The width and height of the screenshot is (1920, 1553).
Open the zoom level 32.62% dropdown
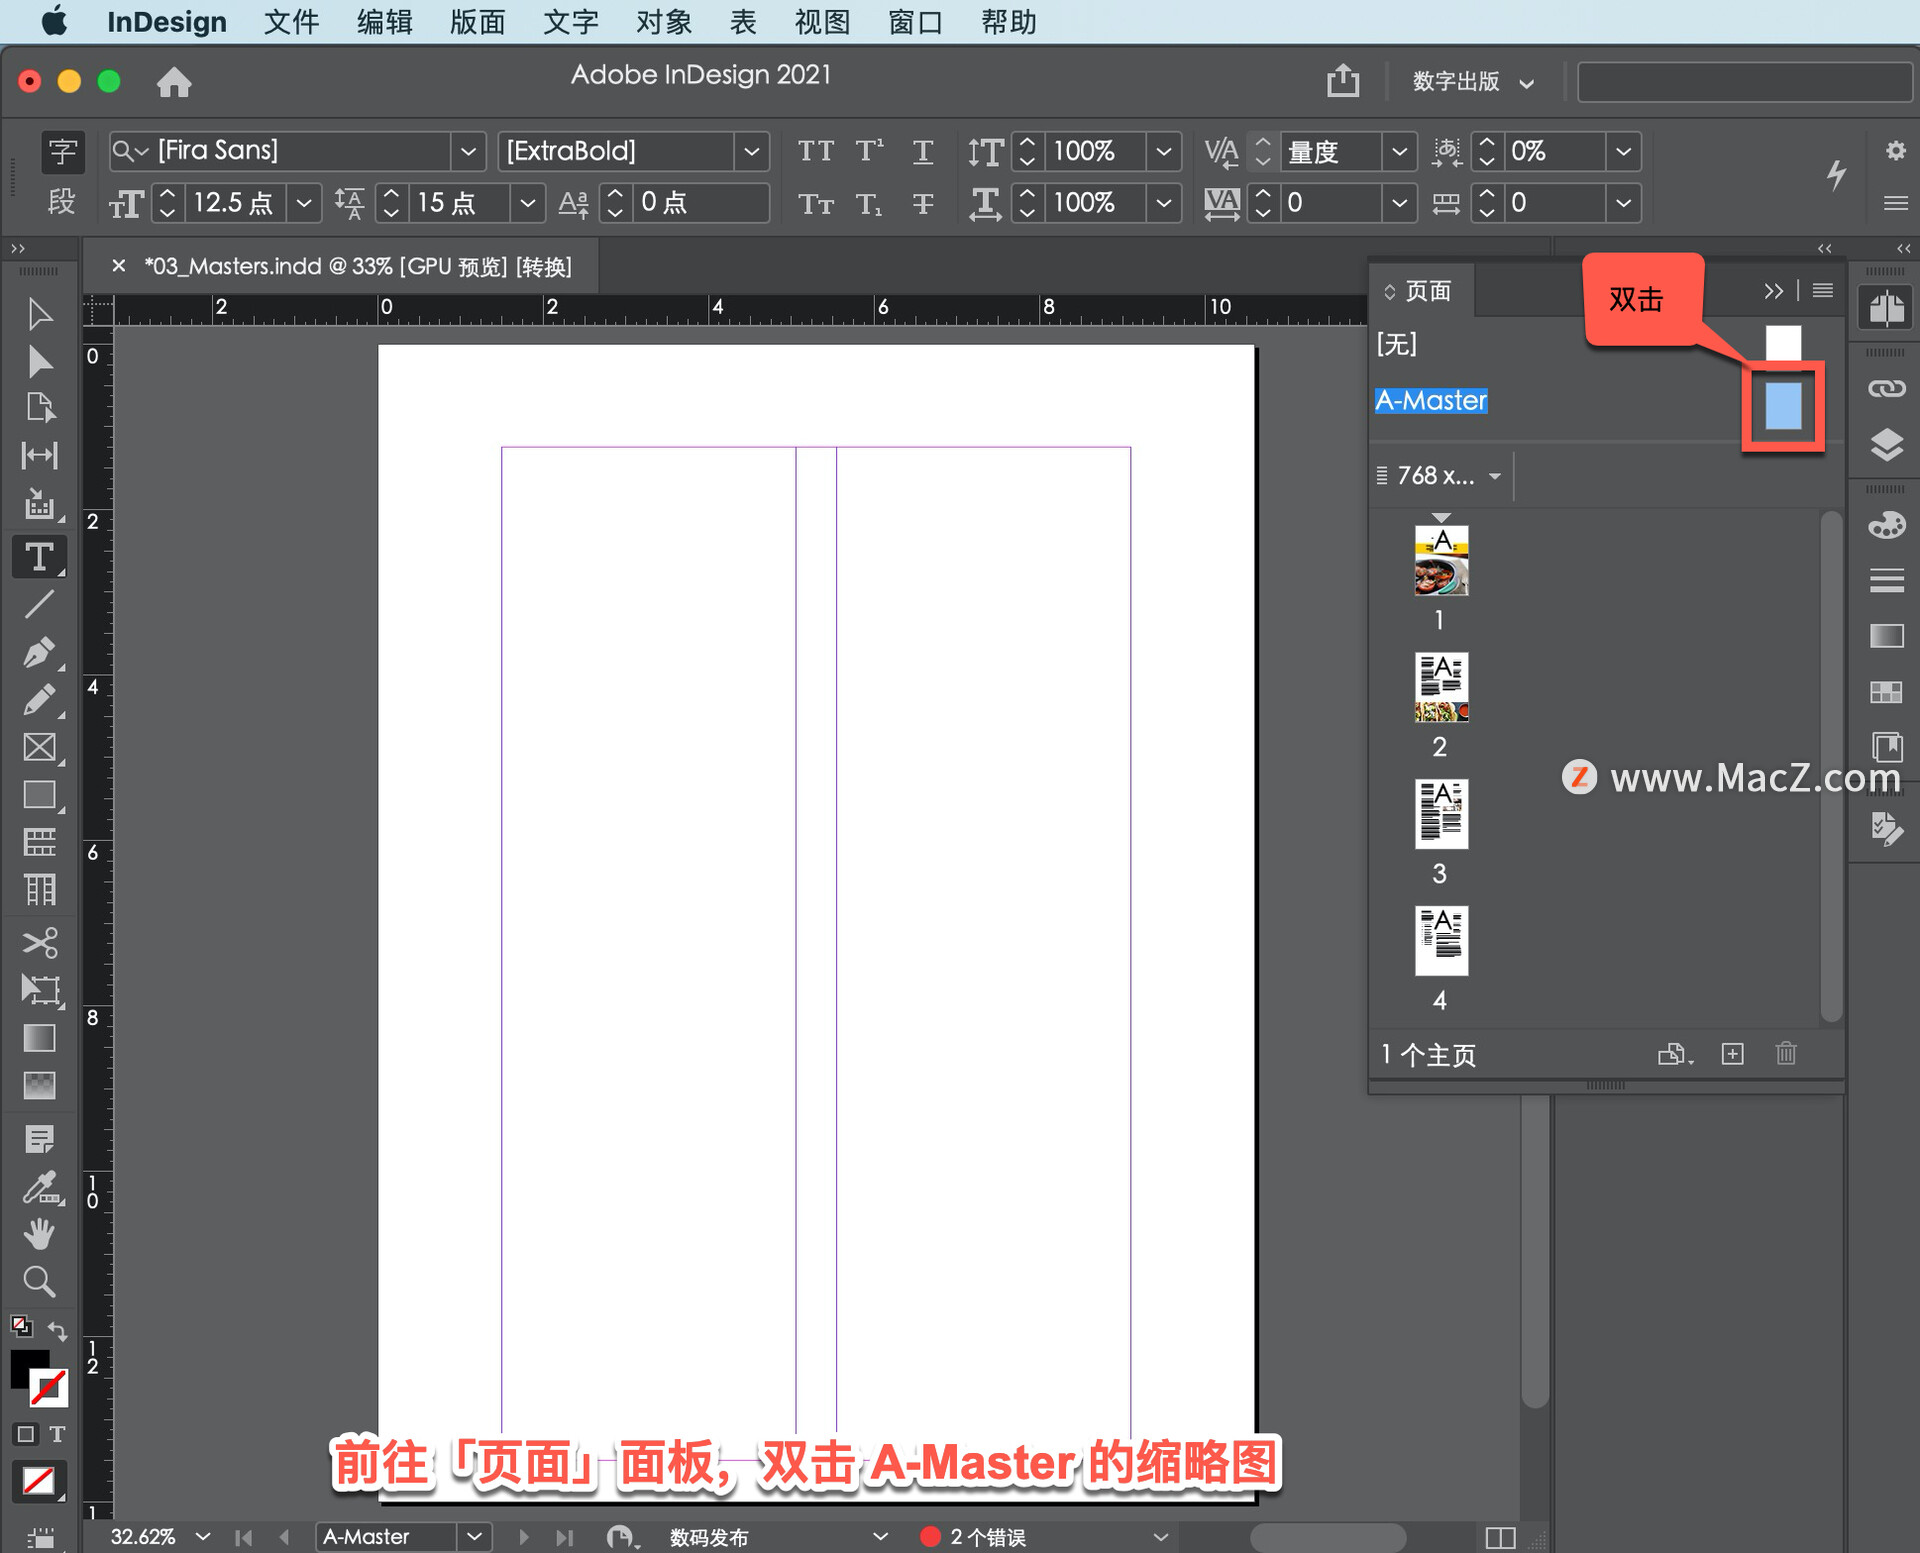203,1536
